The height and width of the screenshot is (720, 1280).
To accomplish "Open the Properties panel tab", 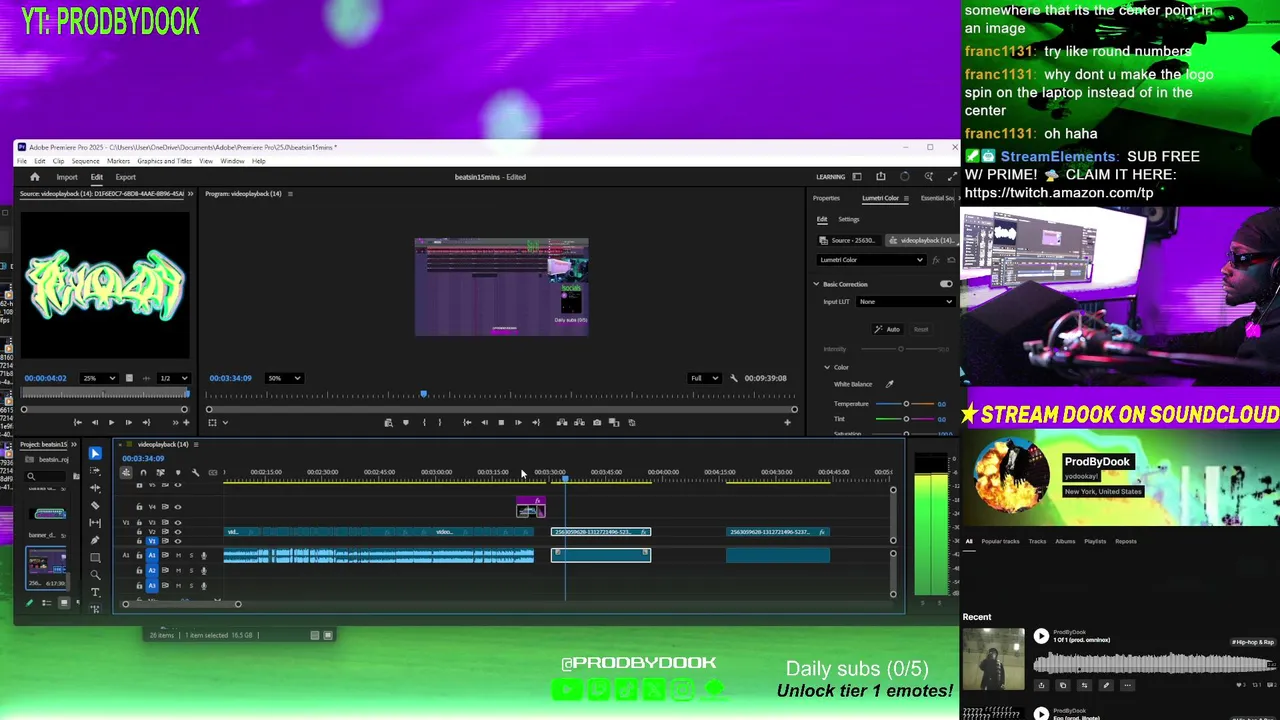I will tap(826, 198).
